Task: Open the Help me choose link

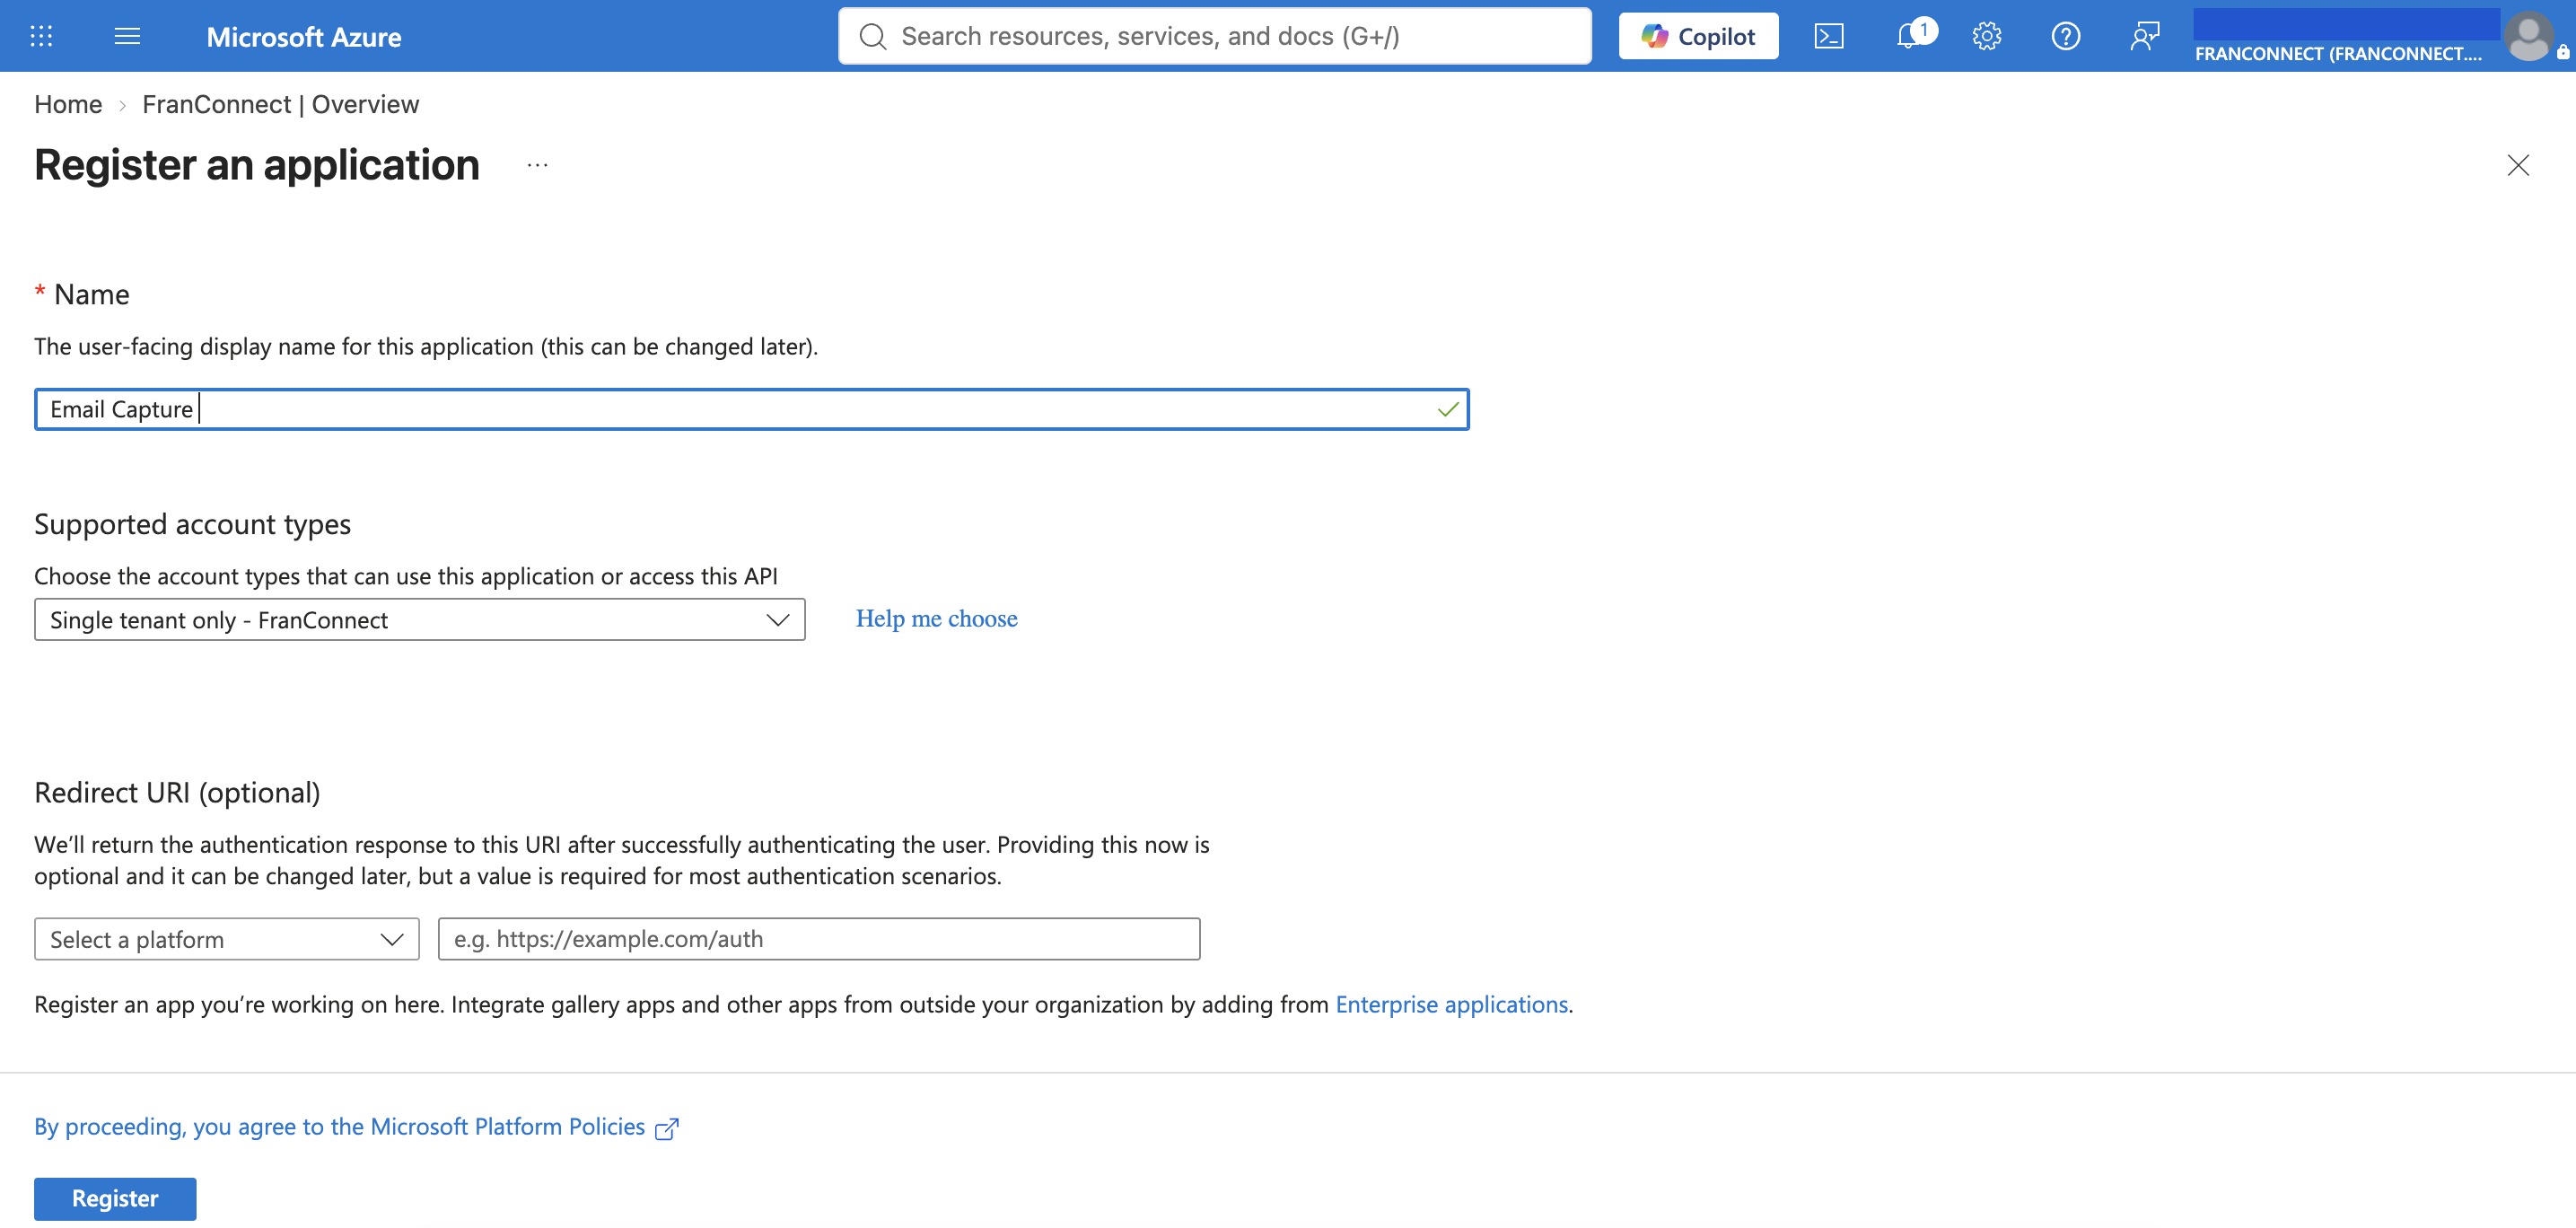Action: click(936, 619)
